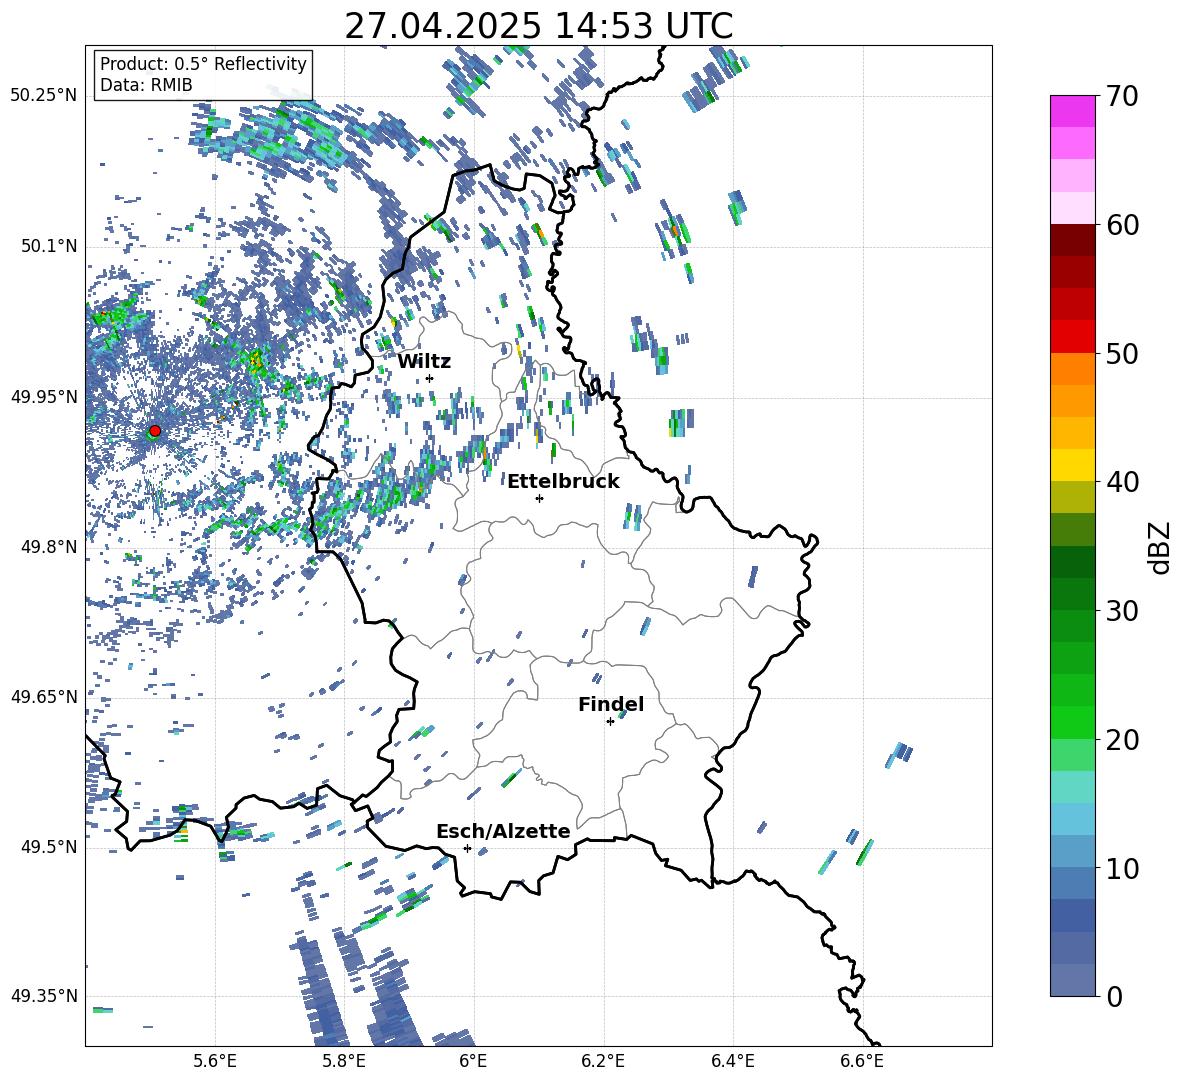Pick the bright red swatch above 50 dBZ

point(1072,336)
